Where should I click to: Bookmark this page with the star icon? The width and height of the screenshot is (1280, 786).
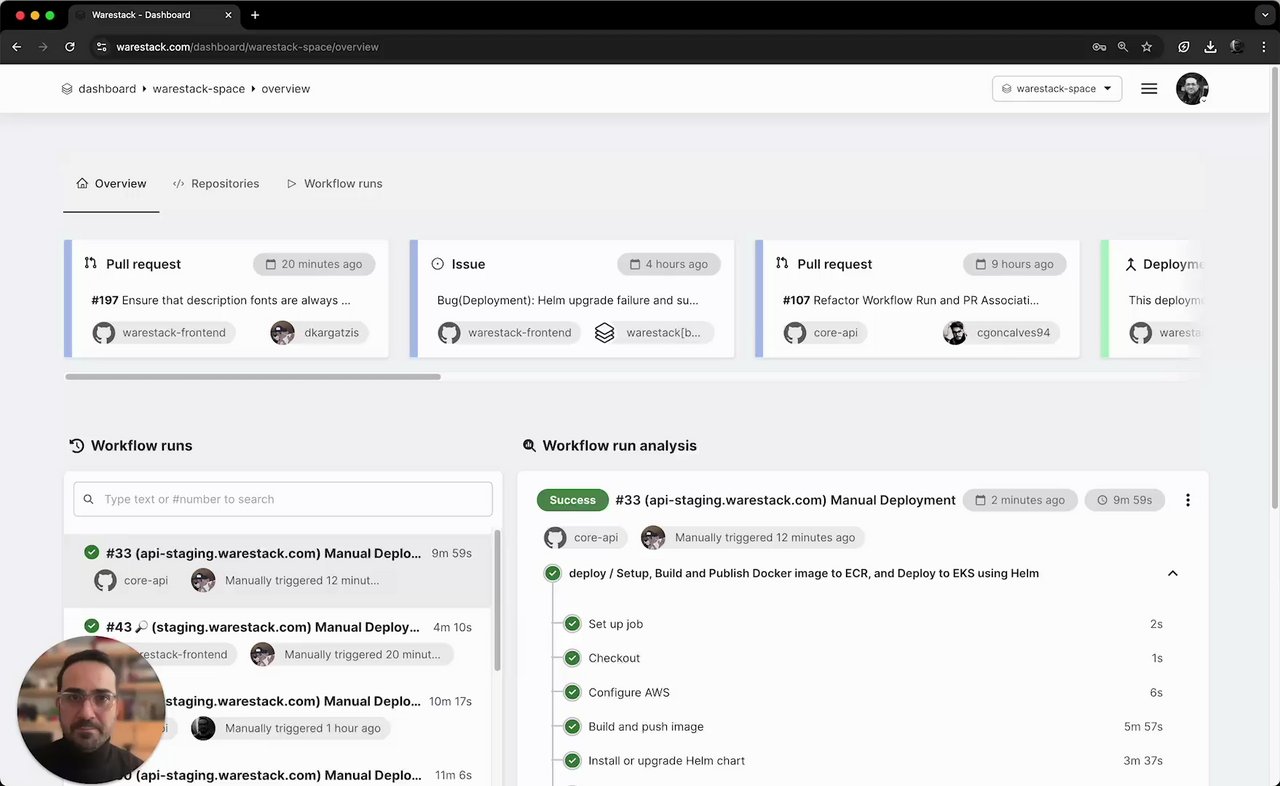coord(1147,47)
